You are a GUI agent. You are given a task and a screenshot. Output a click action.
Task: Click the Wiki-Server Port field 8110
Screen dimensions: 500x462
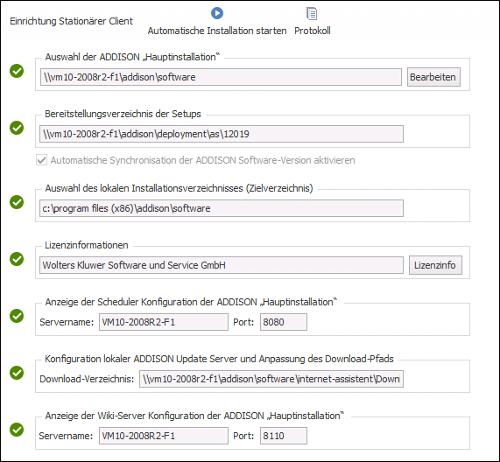(284, 436)
